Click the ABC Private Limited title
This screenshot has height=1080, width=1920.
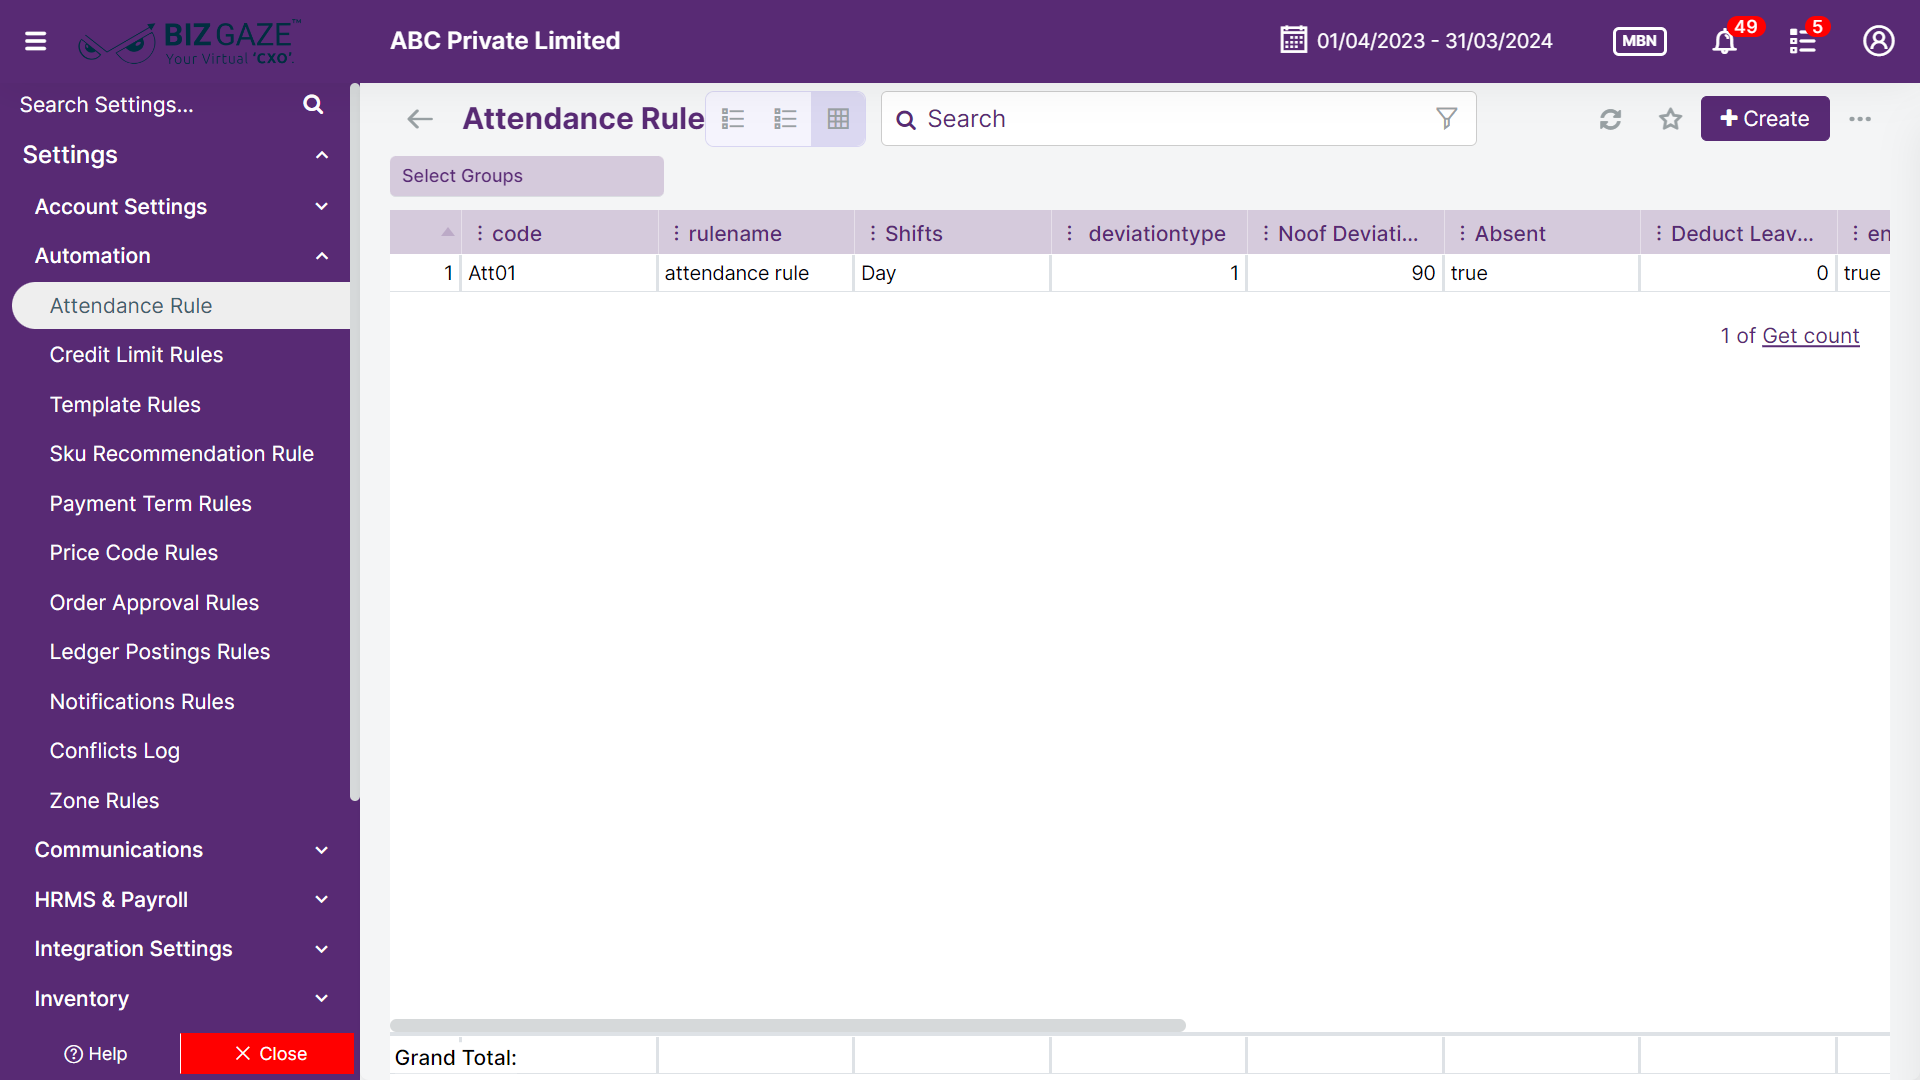click(x=505, y=41)
